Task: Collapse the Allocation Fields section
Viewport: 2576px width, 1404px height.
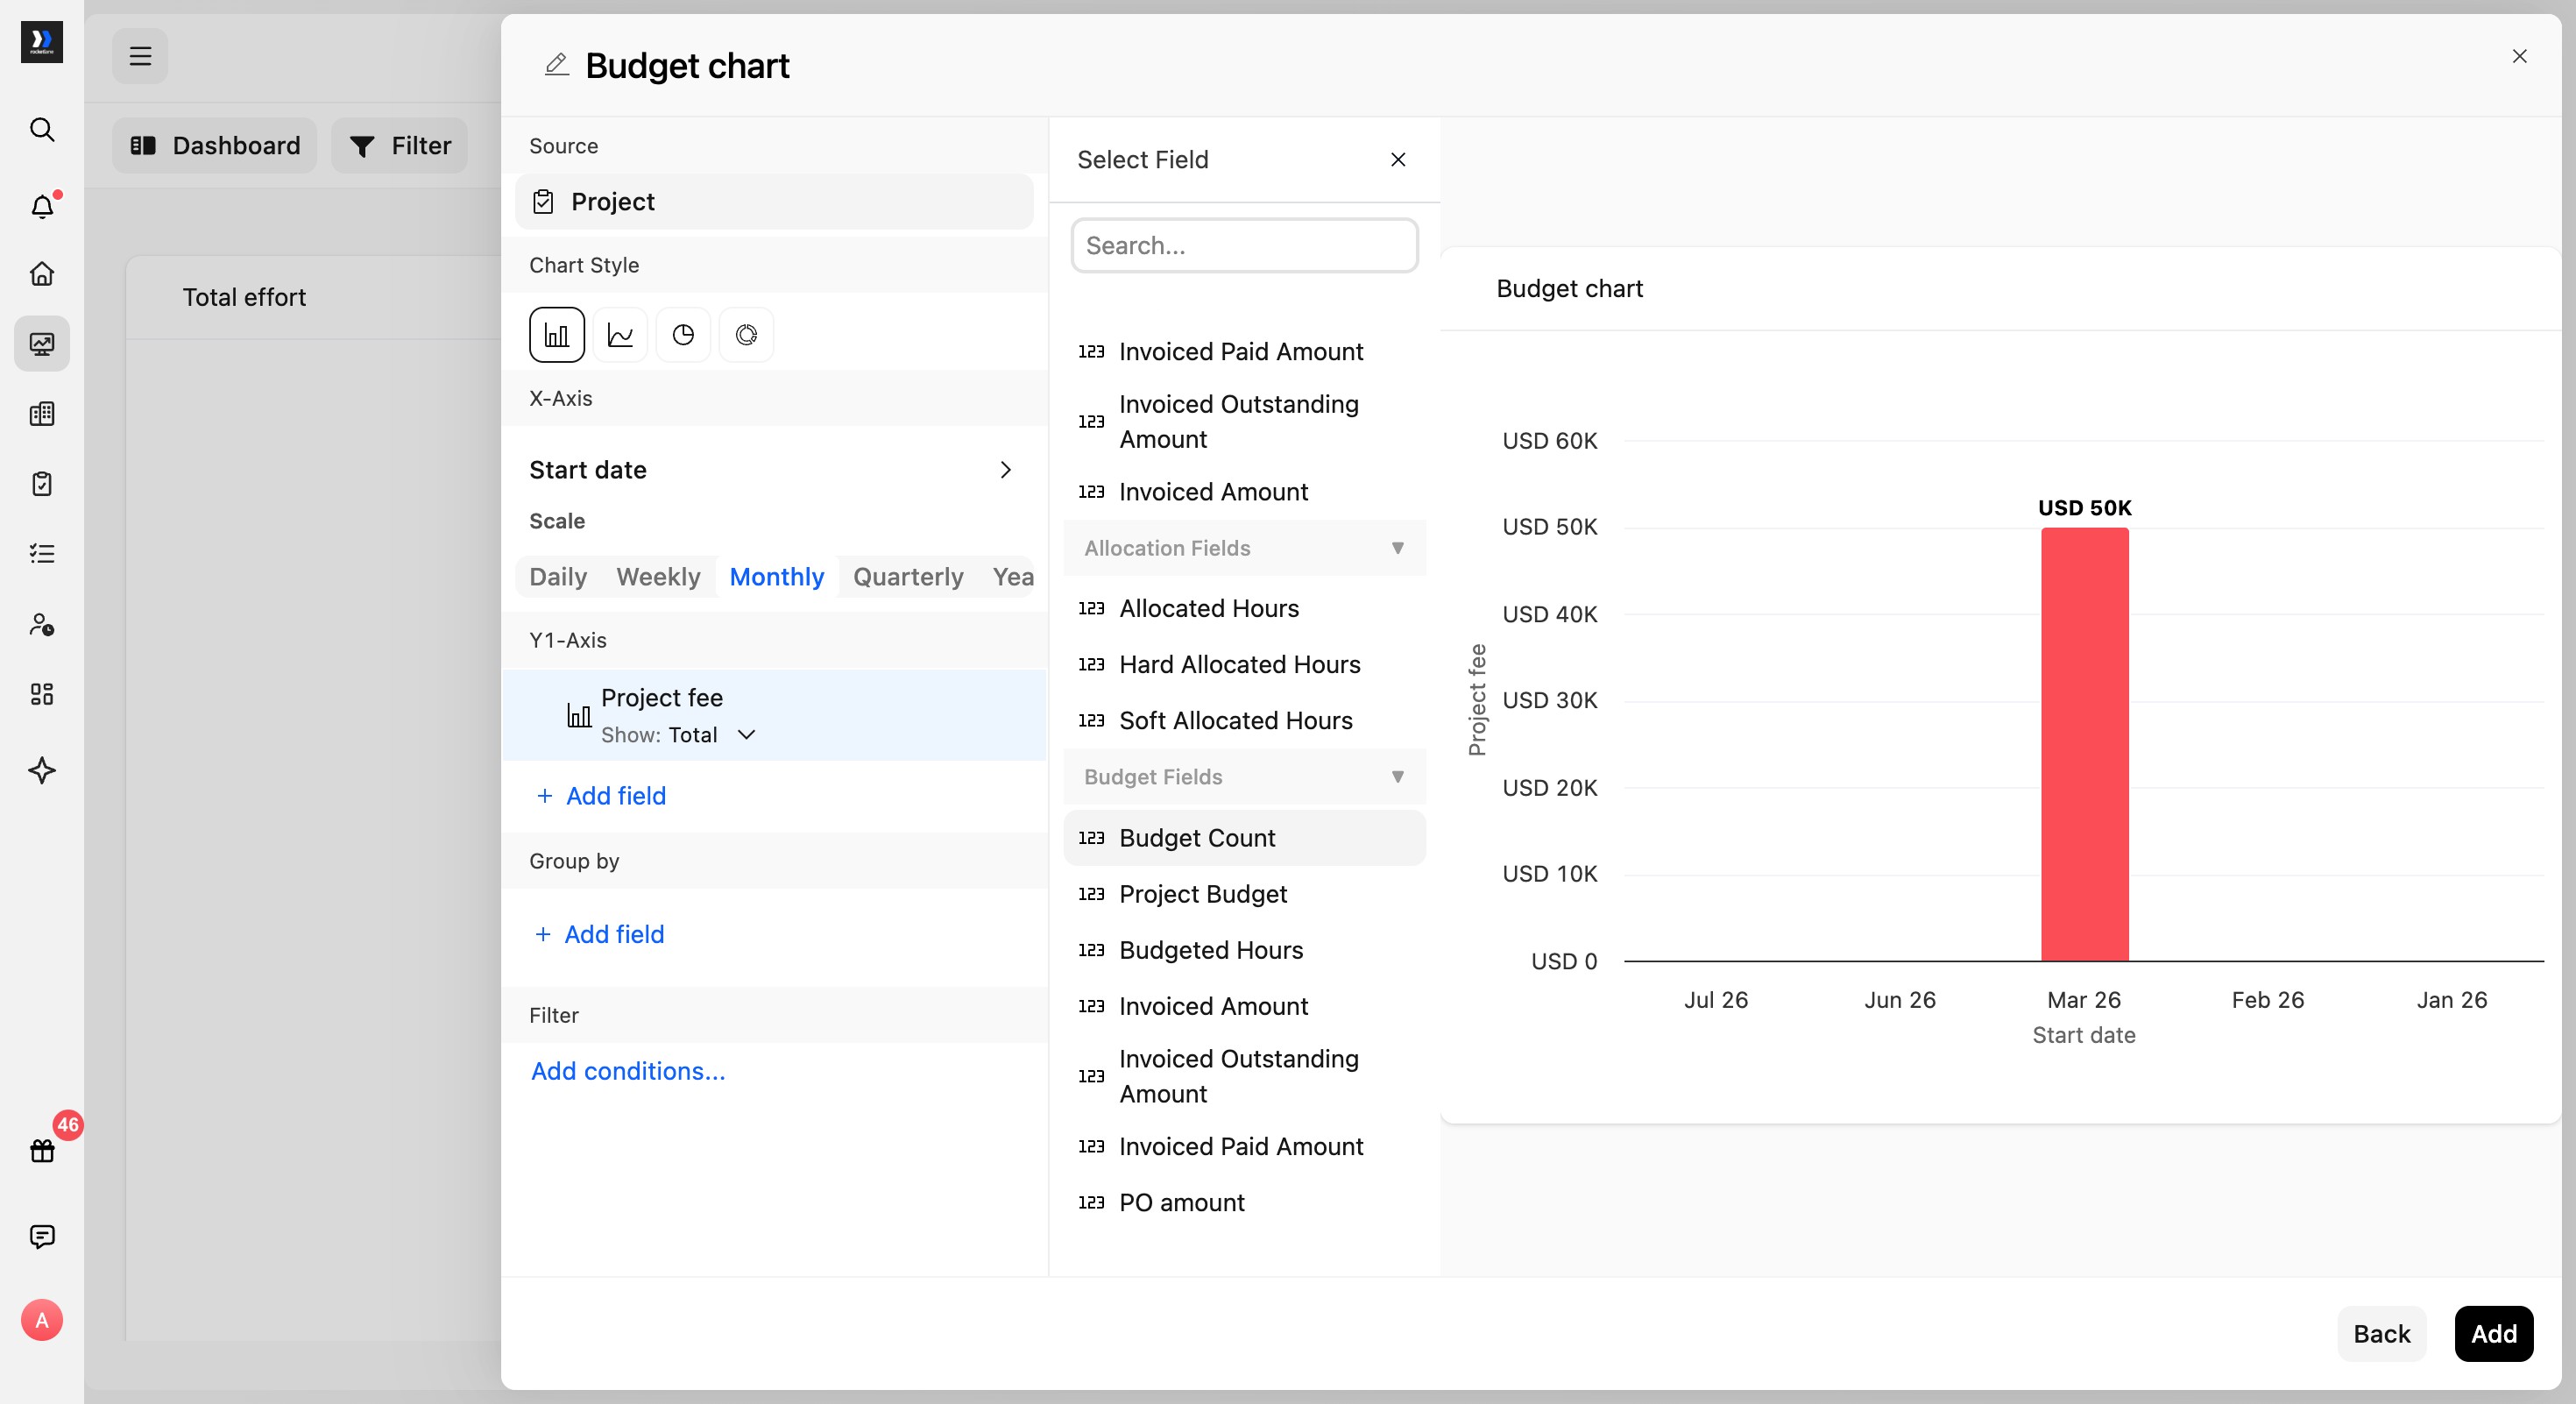Action: tap(1244, 548)
